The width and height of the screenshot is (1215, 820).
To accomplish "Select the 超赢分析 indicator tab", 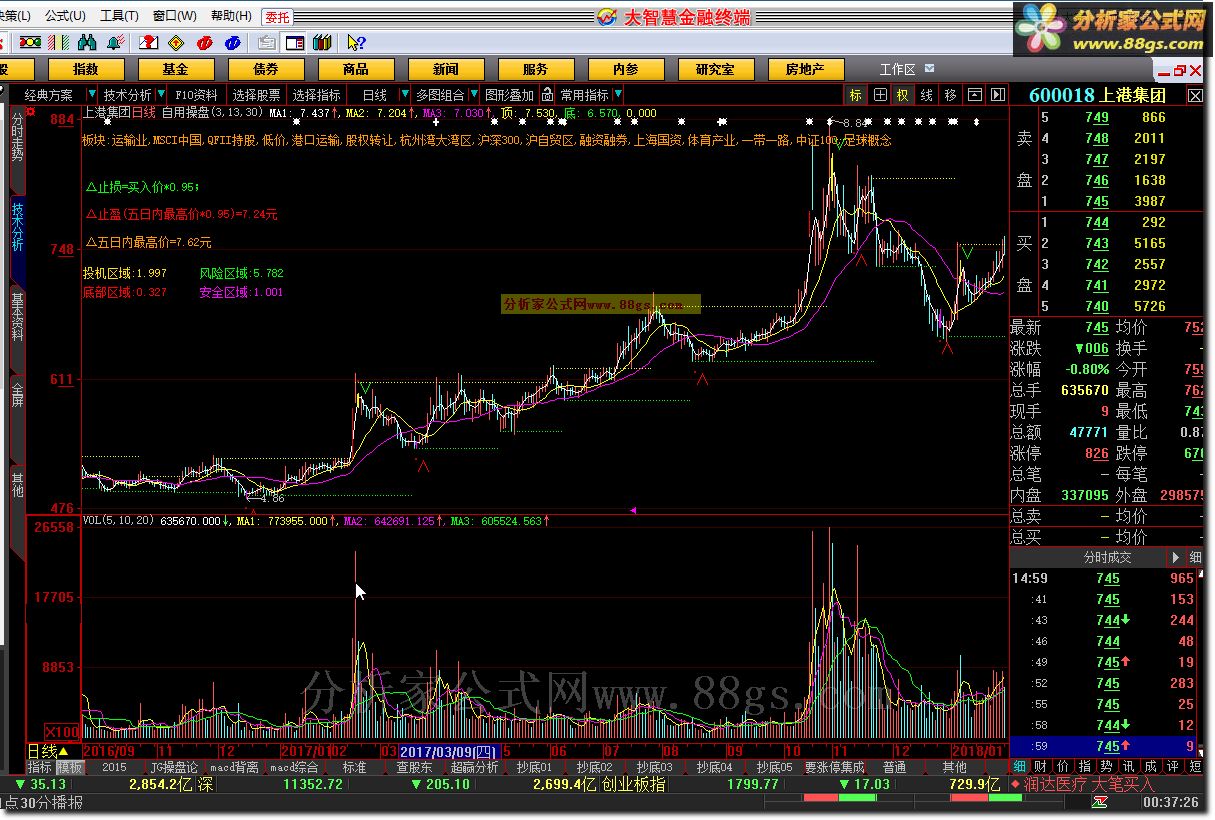I will pyautogui.click(x=474, y=767).
